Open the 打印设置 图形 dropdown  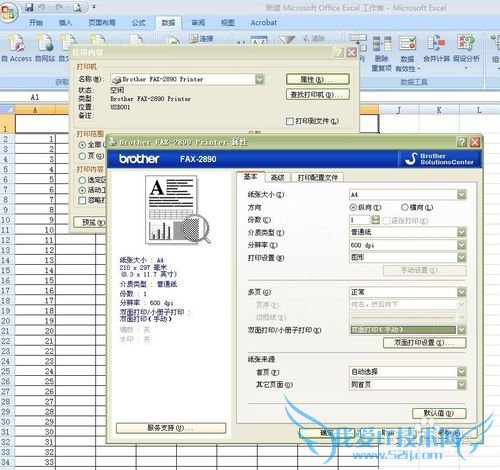click(462, 257)
